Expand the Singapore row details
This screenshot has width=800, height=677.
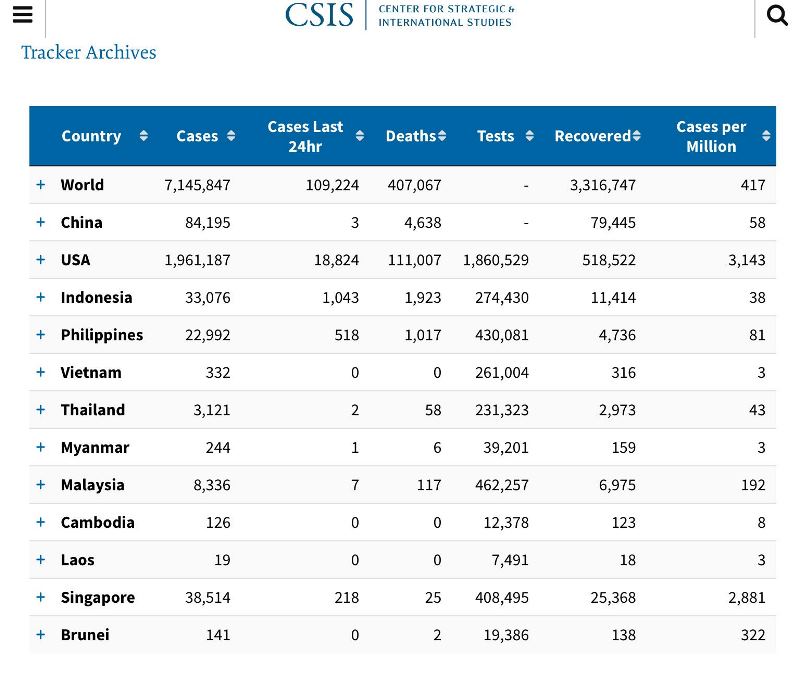click(41, 597)
